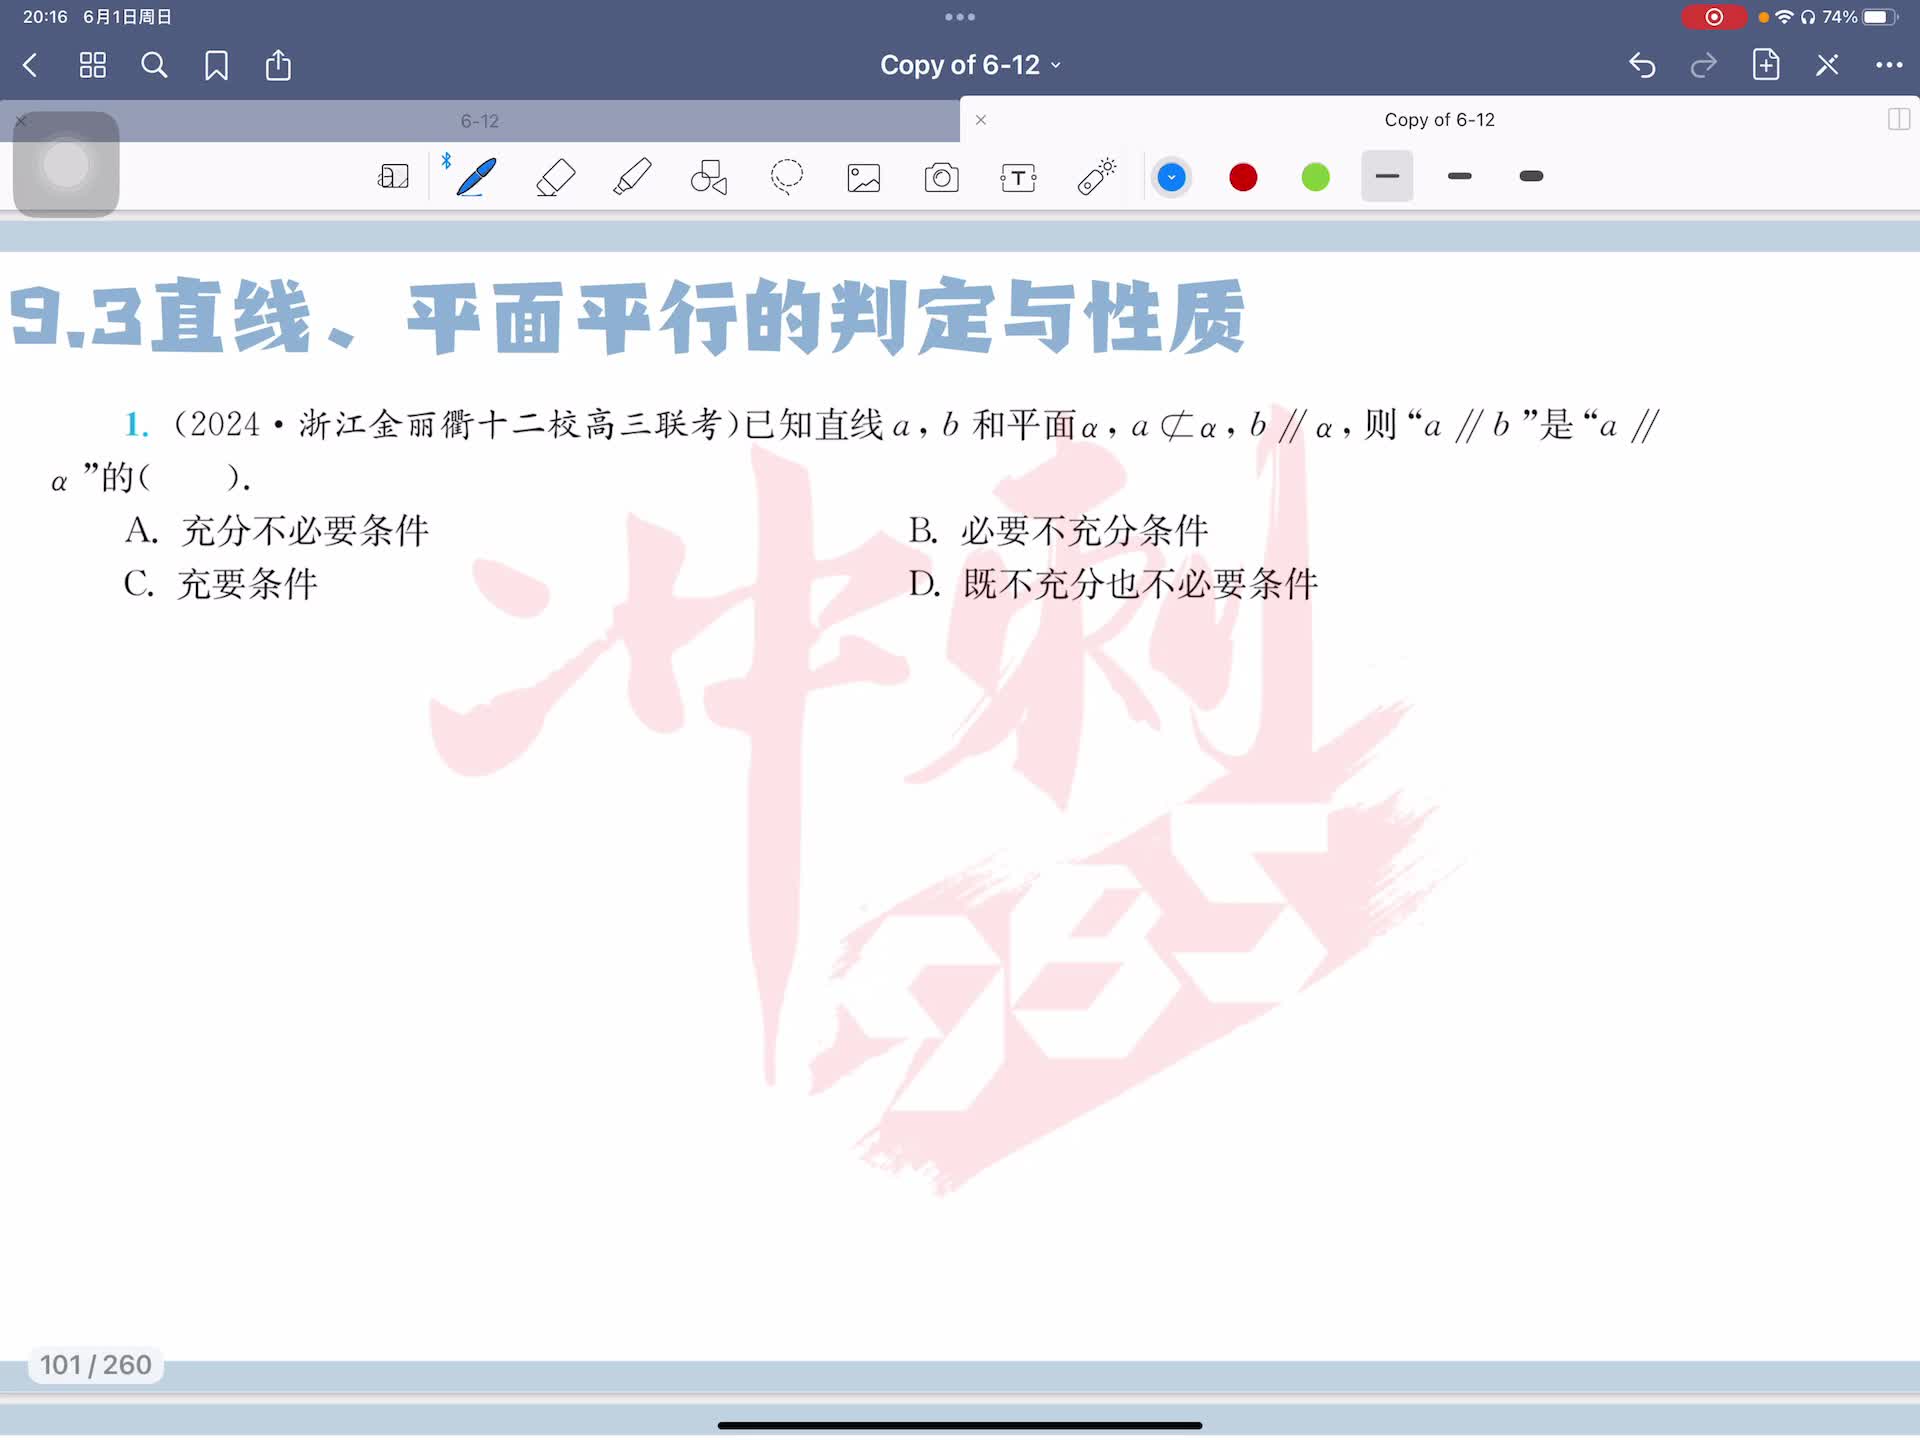The width and height of the screenshot is (1920, 1440).
Task: Select the Highlighter tool
Action: coord(632,177)
